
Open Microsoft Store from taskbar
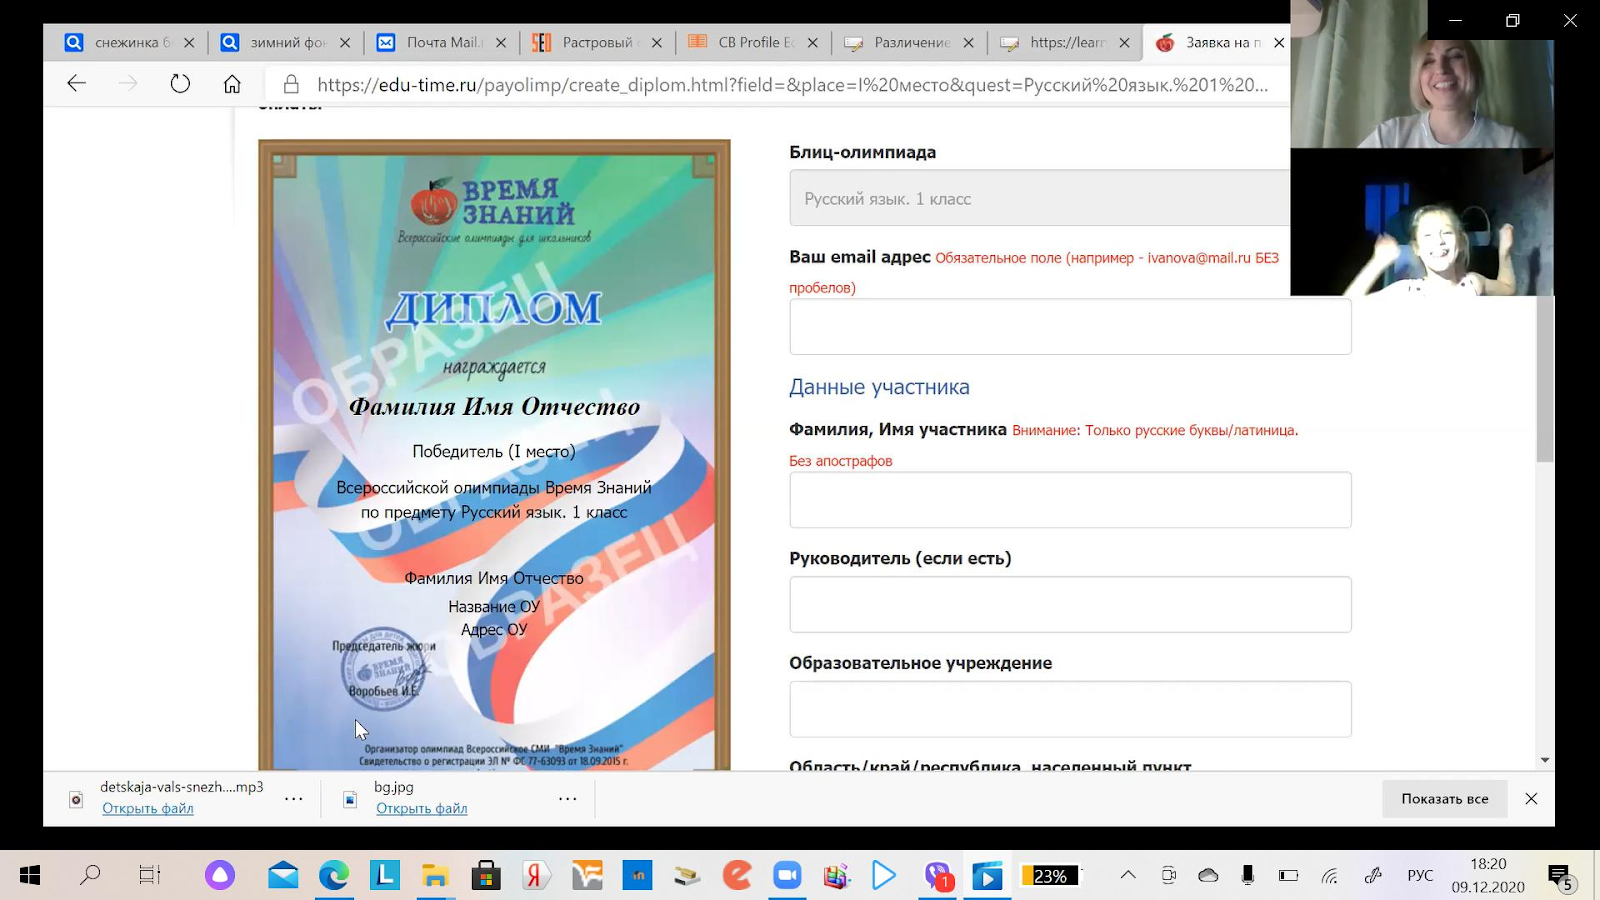coord(486,876)
